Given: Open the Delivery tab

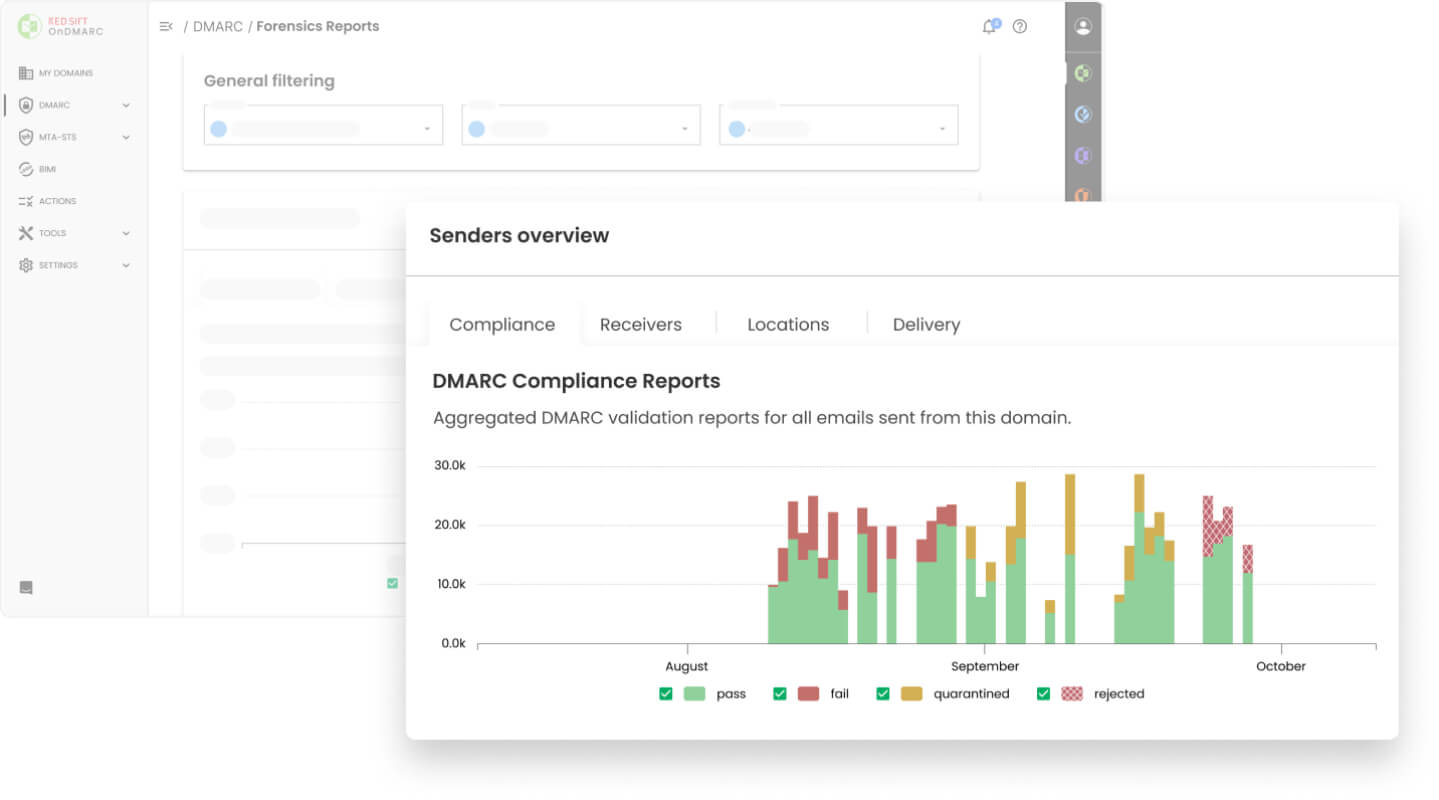Looking at the screenshot, I should tap(926, 324).
